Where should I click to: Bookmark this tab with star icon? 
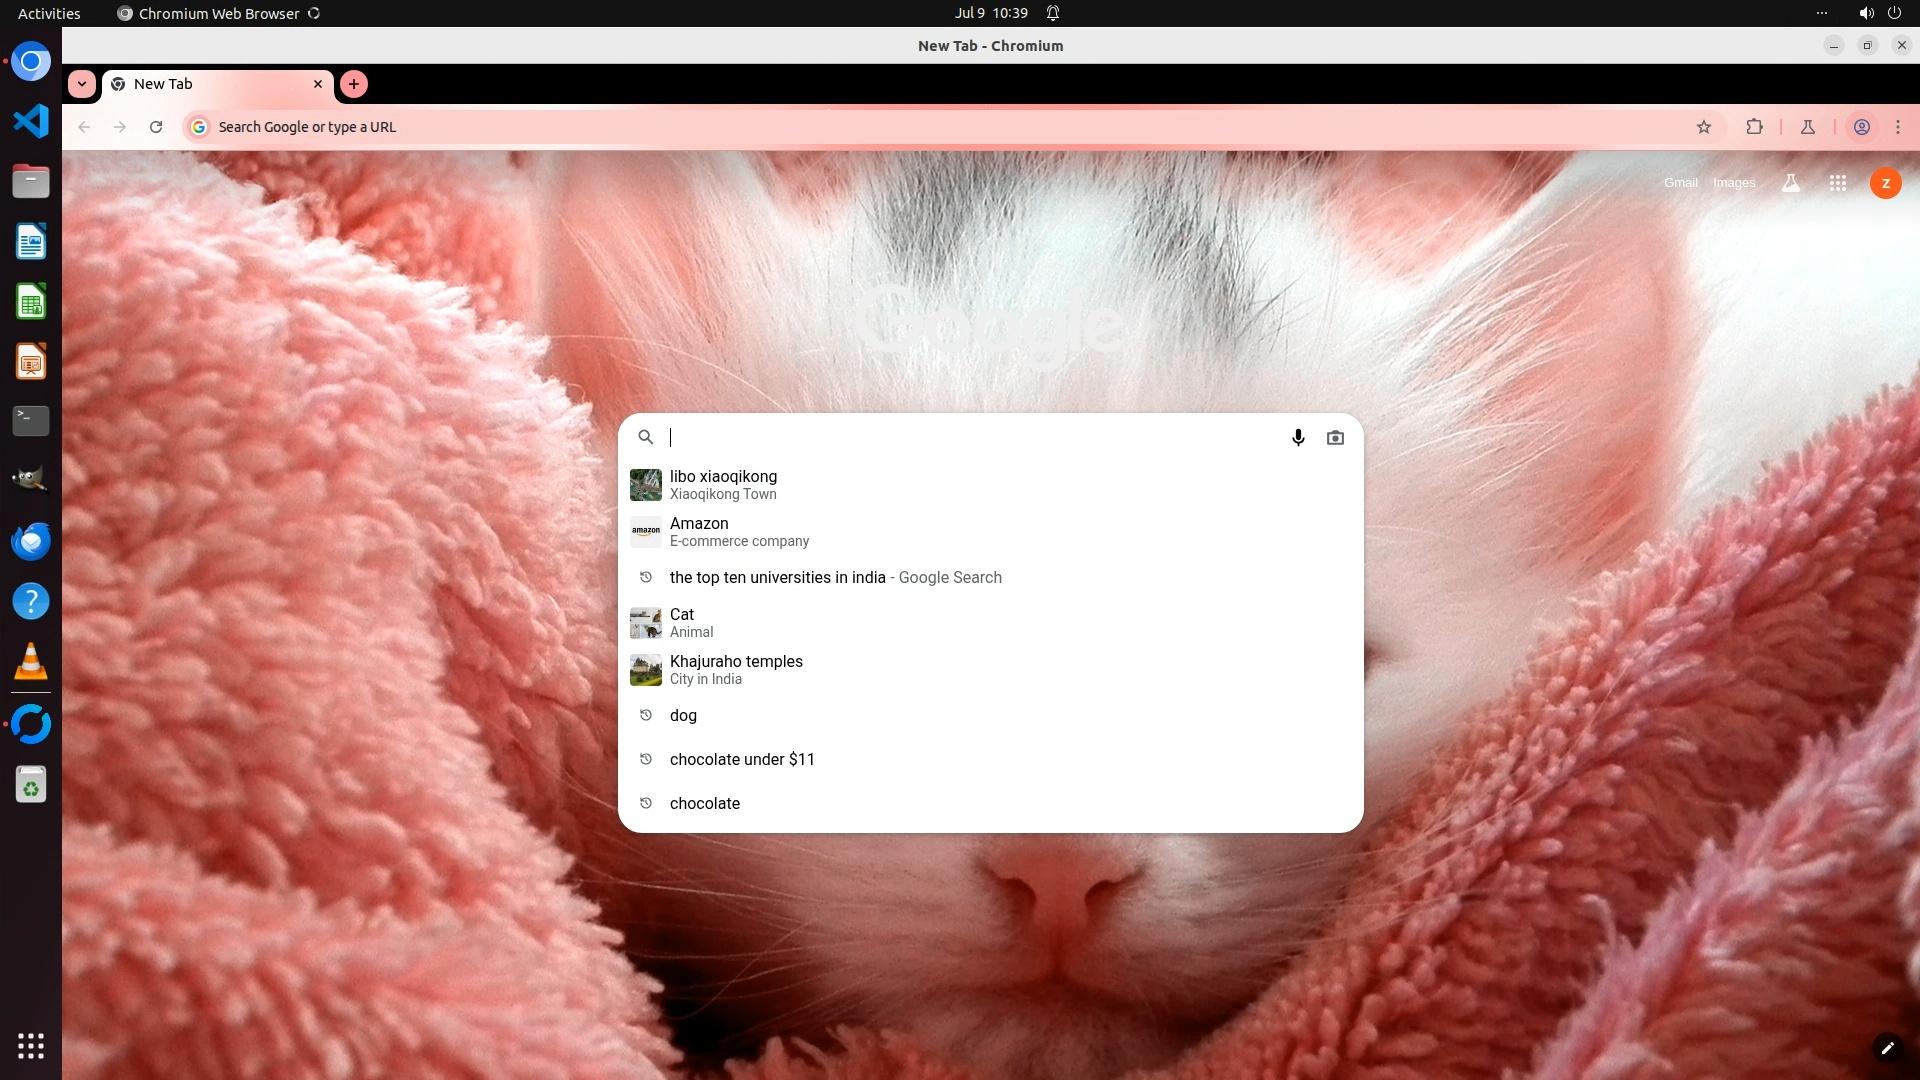[x=1704, y=127]
